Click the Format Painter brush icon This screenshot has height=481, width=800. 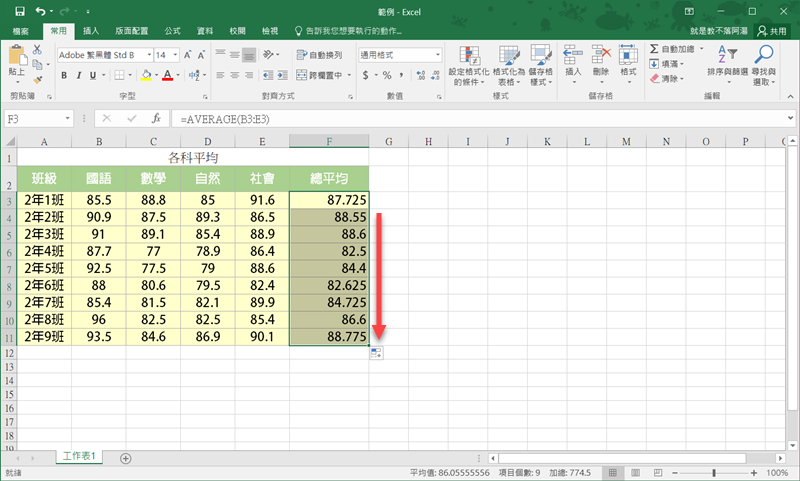[38, 79]
